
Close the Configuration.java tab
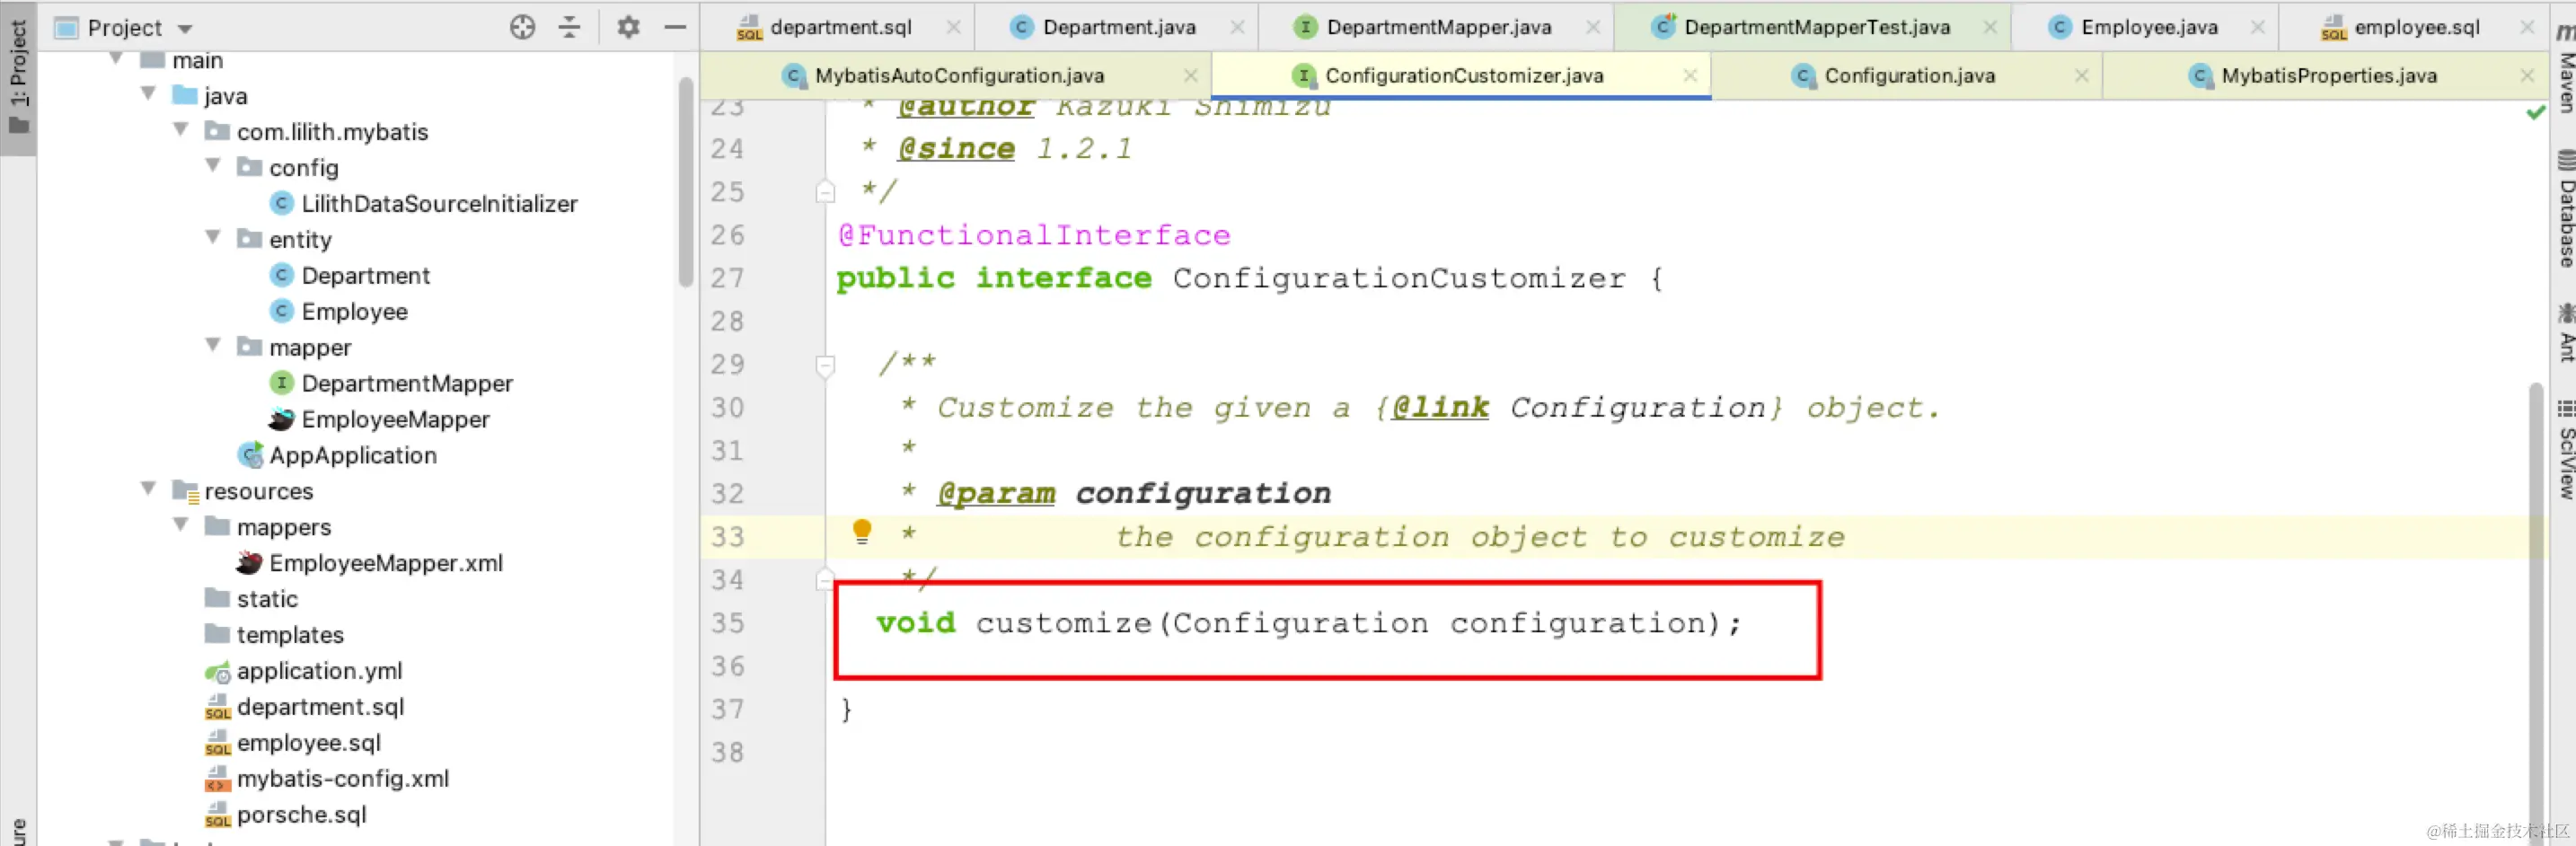(x=2081, y=75)
